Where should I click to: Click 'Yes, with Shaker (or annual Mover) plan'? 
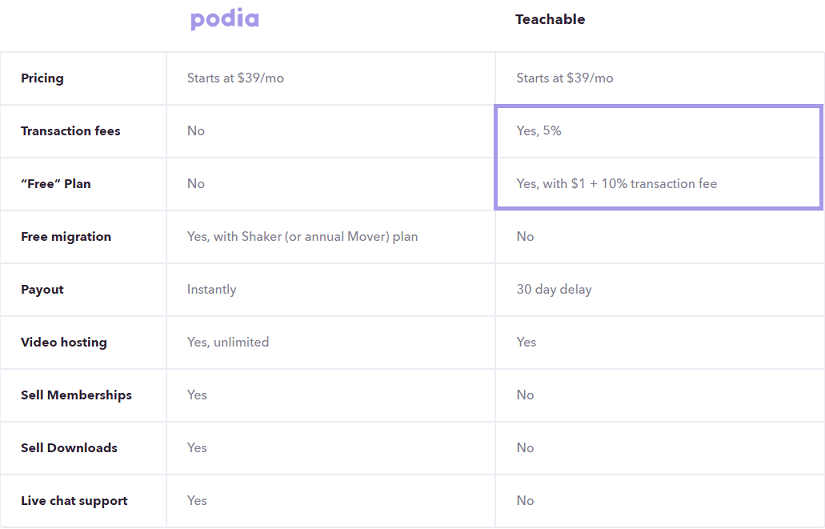pos(303,237)
